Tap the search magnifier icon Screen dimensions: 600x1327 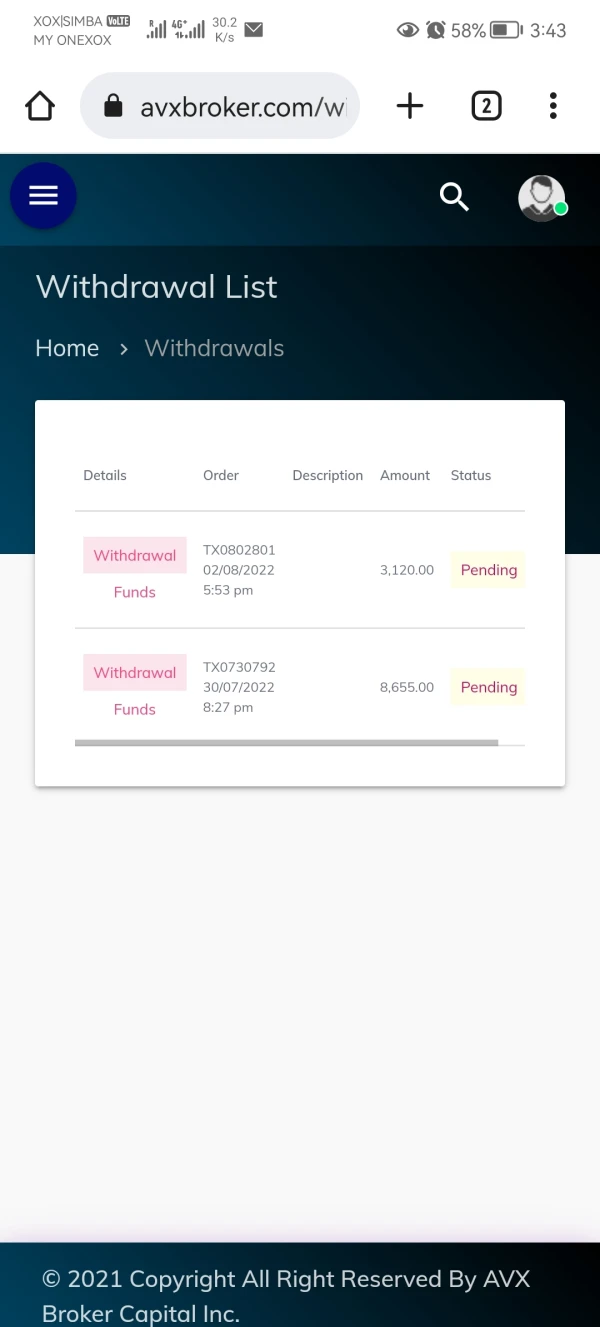tap(455, 197)
